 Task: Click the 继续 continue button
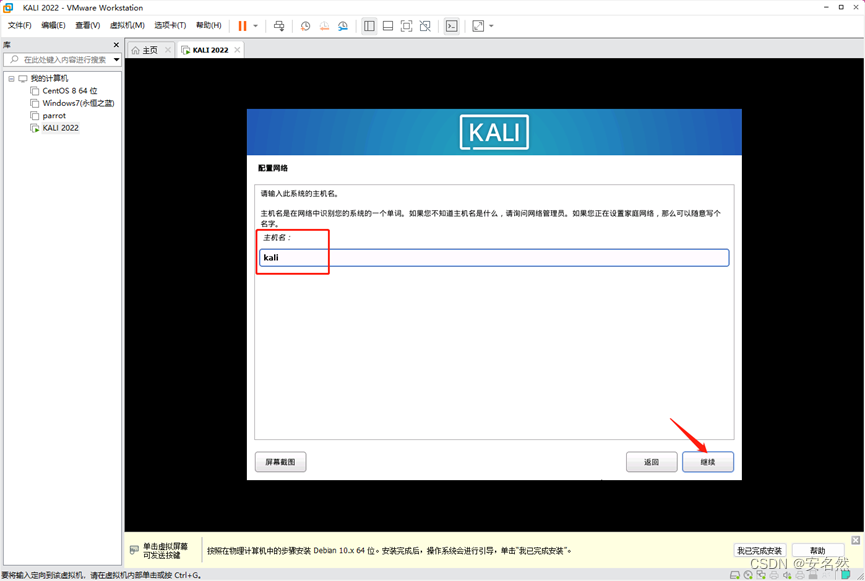(708, 462)
